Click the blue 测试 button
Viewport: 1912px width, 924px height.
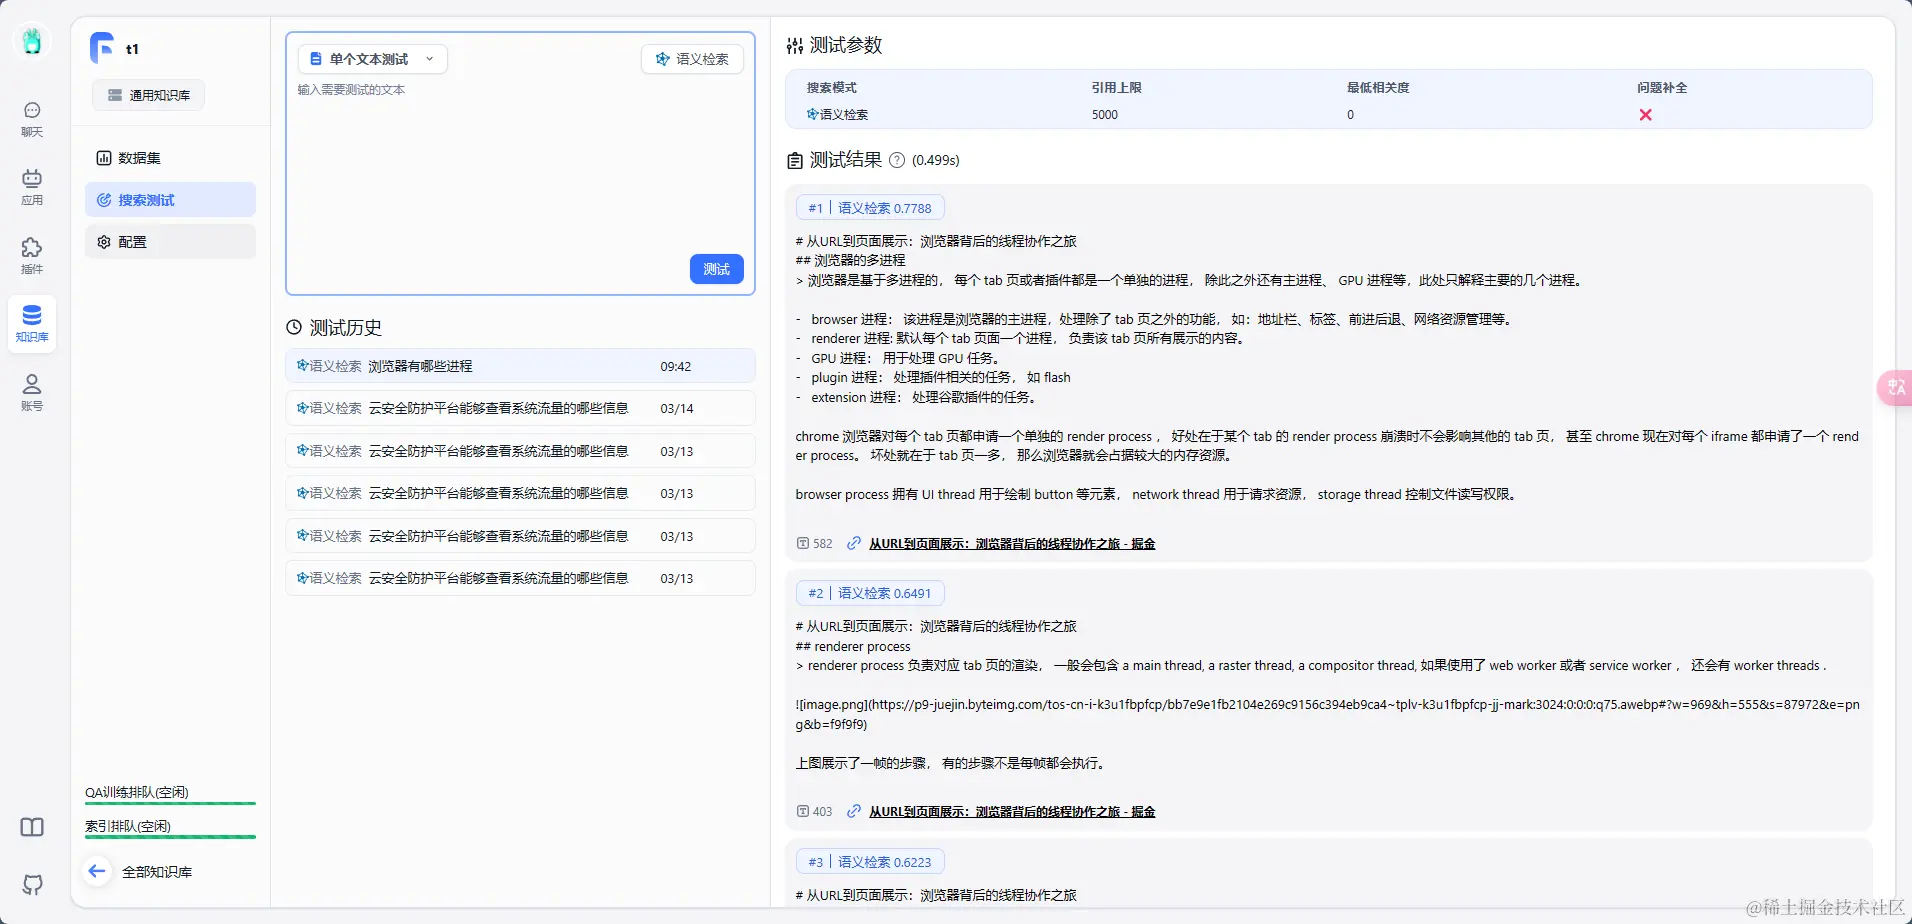point(716,269)
